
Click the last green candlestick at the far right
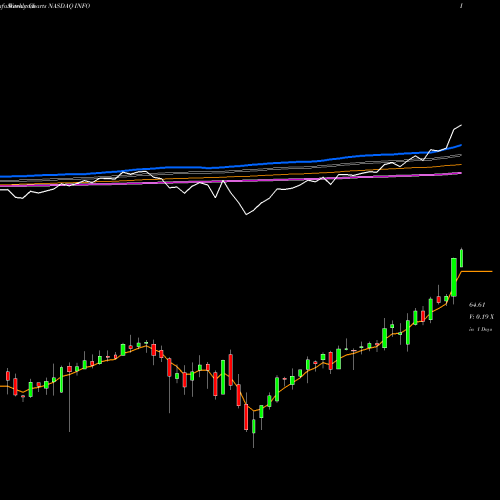tap(462, 258)
